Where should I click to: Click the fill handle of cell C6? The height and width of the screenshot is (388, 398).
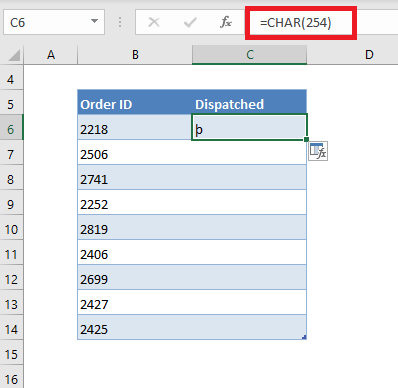pyautogui.click(x=306, y=139)
